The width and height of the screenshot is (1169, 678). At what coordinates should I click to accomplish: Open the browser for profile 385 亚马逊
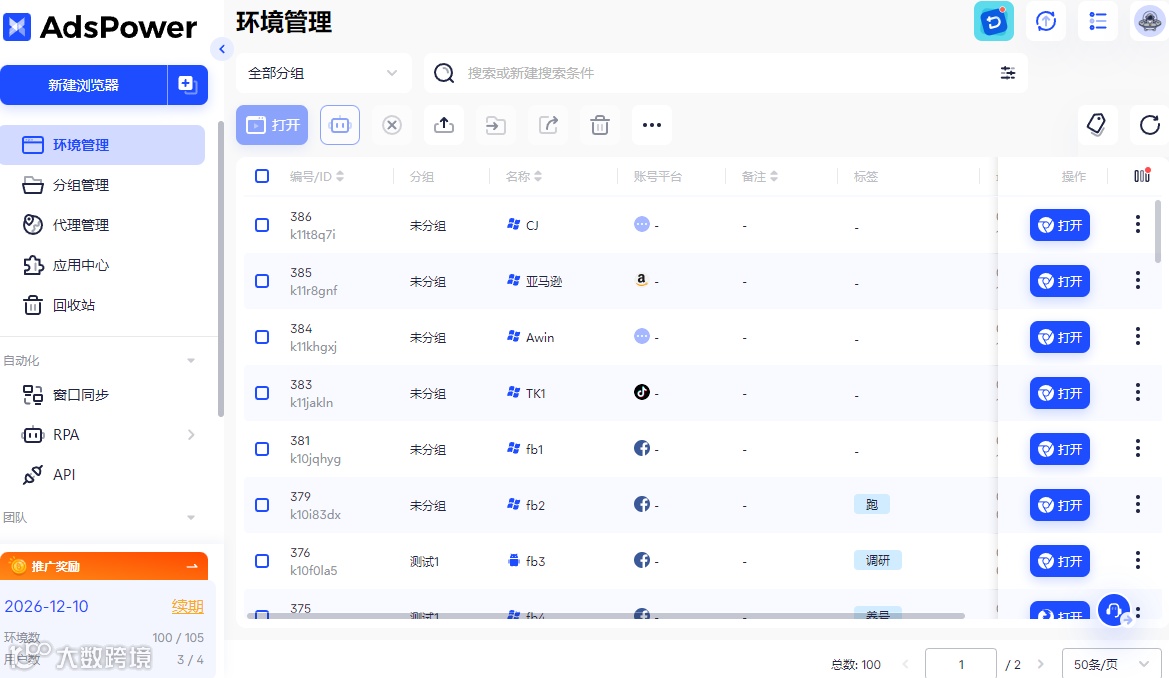(x=1059, y=280)
